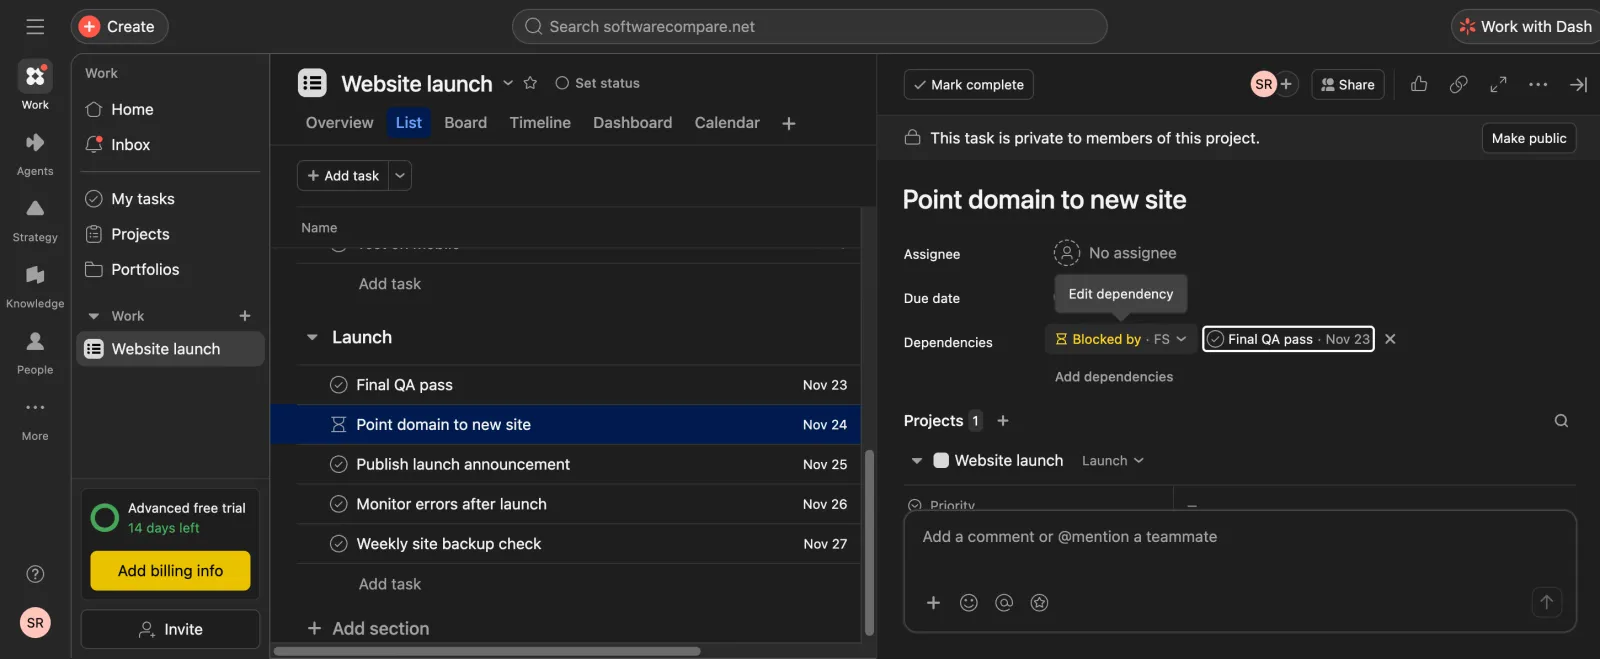Mark Final QA pass complete
Viewport: 1600px width, 659px height.
pos(339,385)
